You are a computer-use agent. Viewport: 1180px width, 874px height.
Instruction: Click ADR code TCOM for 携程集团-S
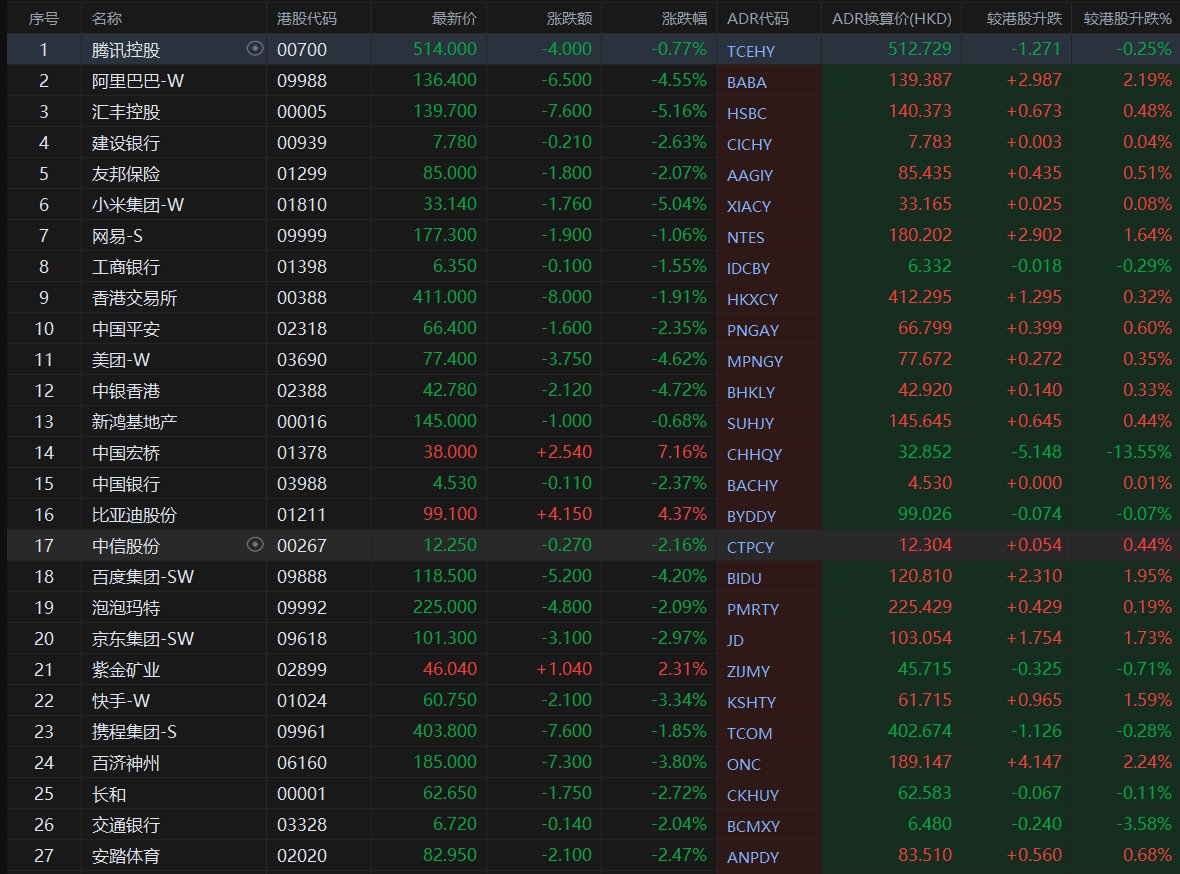pyautogui.click(x=749, y=733)
